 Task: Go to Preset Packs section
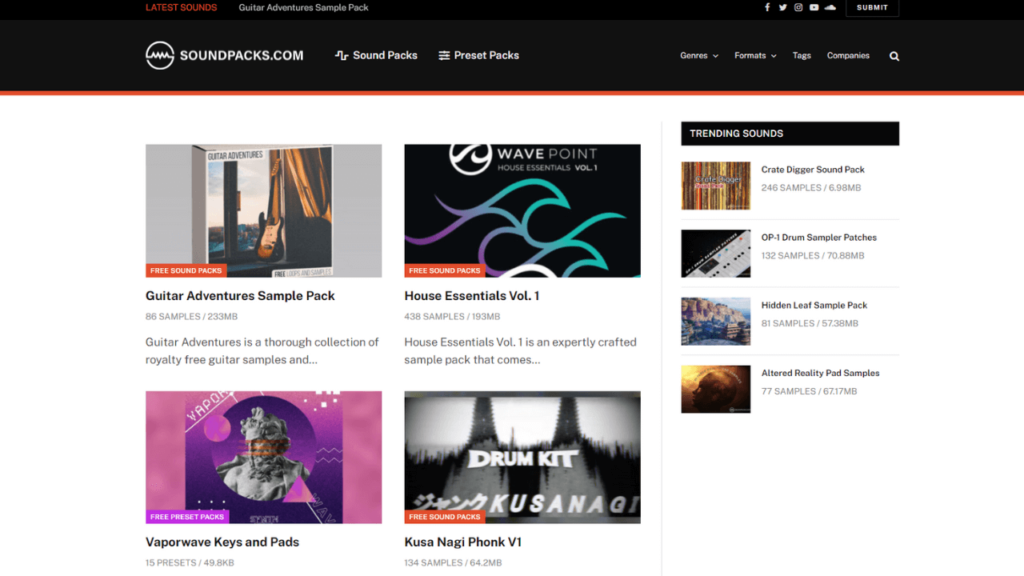click(x=479, y=56)
